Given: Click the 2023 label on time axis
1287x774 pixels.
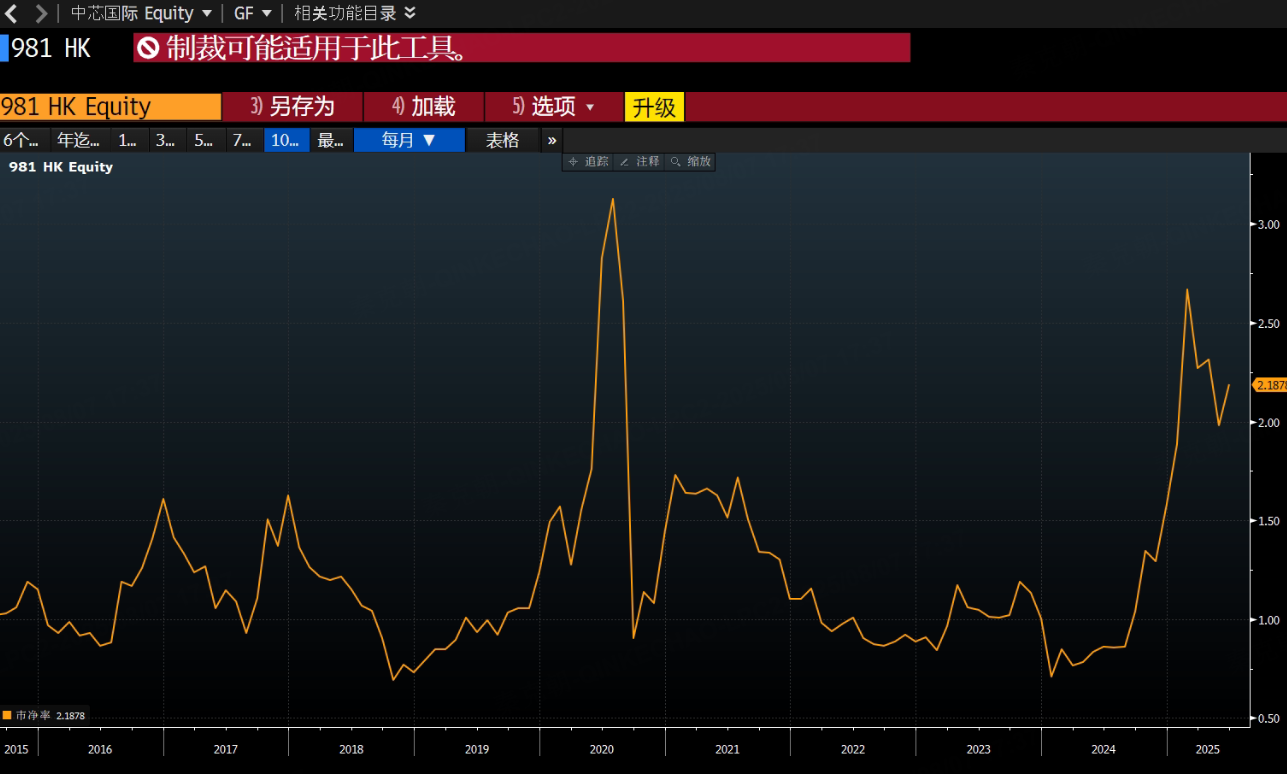Looking at the screenshot, I should click(x=978, y=749).
